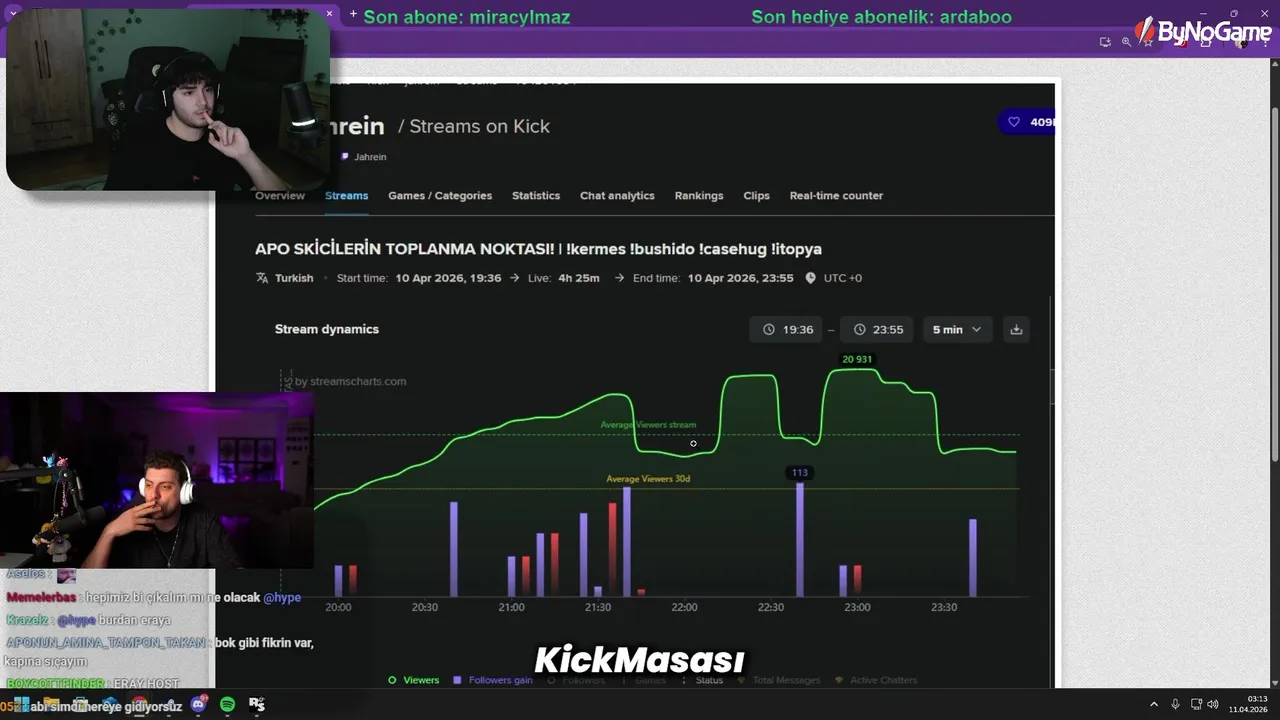Image resolution: width=1280 pixels, height=720 pixels.
Task: Toggle the Total Messages legend series
Action: point(779,680)
